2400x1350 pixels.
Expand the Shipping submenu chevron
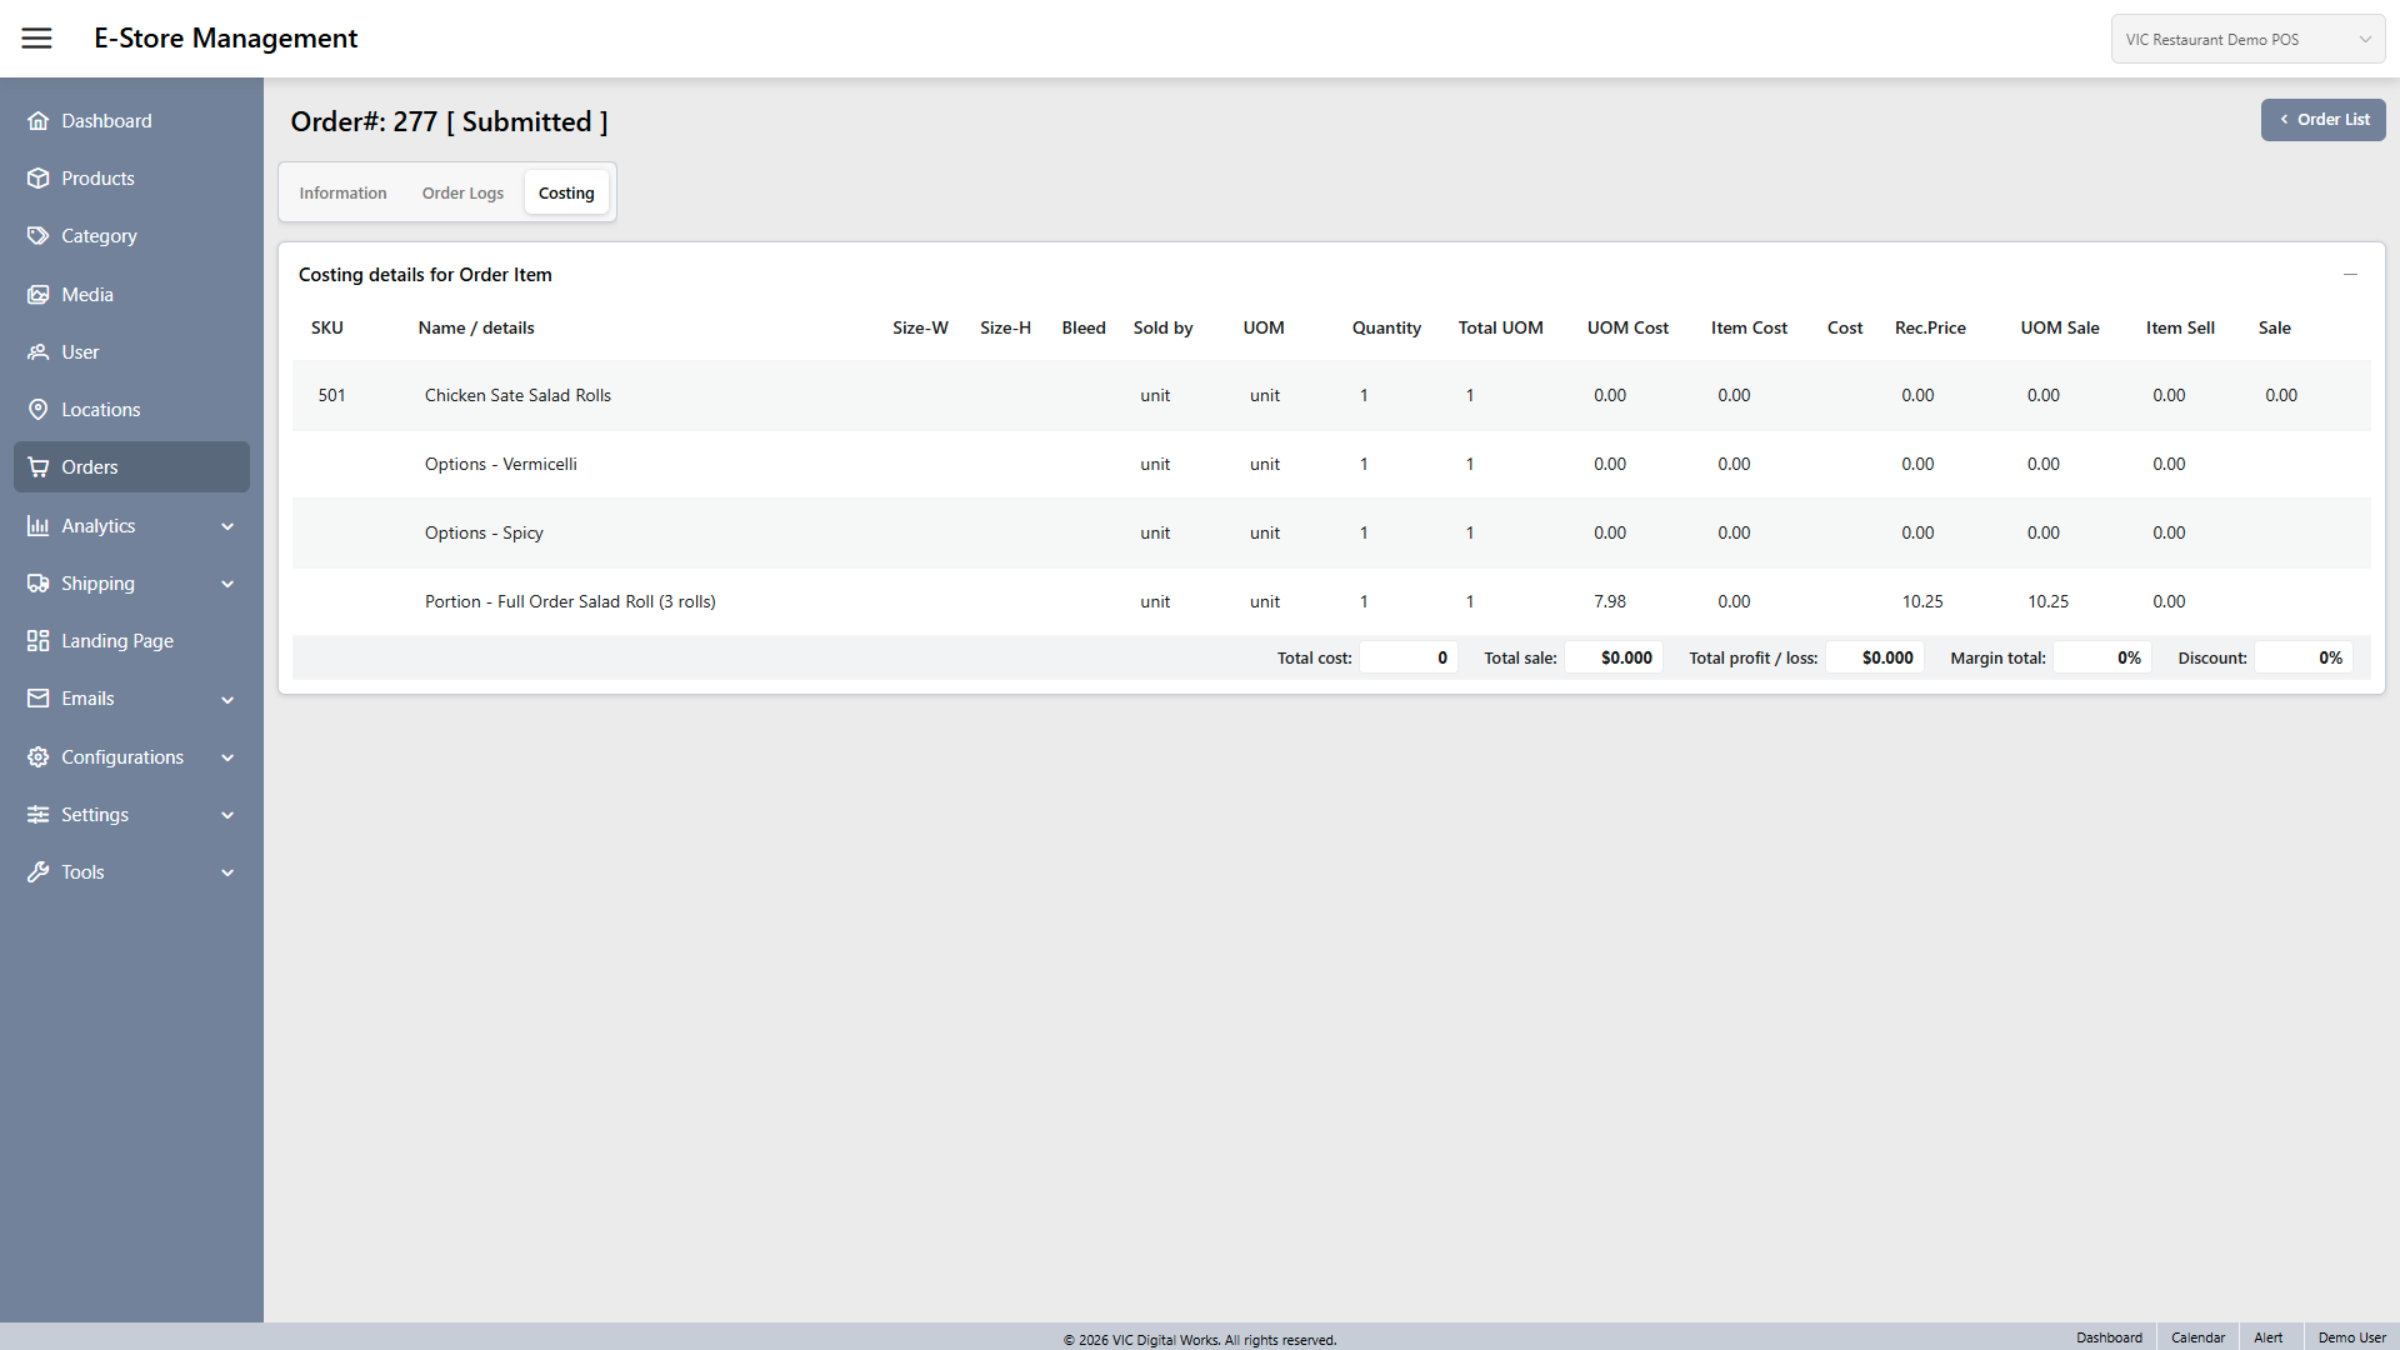point(228,584)
